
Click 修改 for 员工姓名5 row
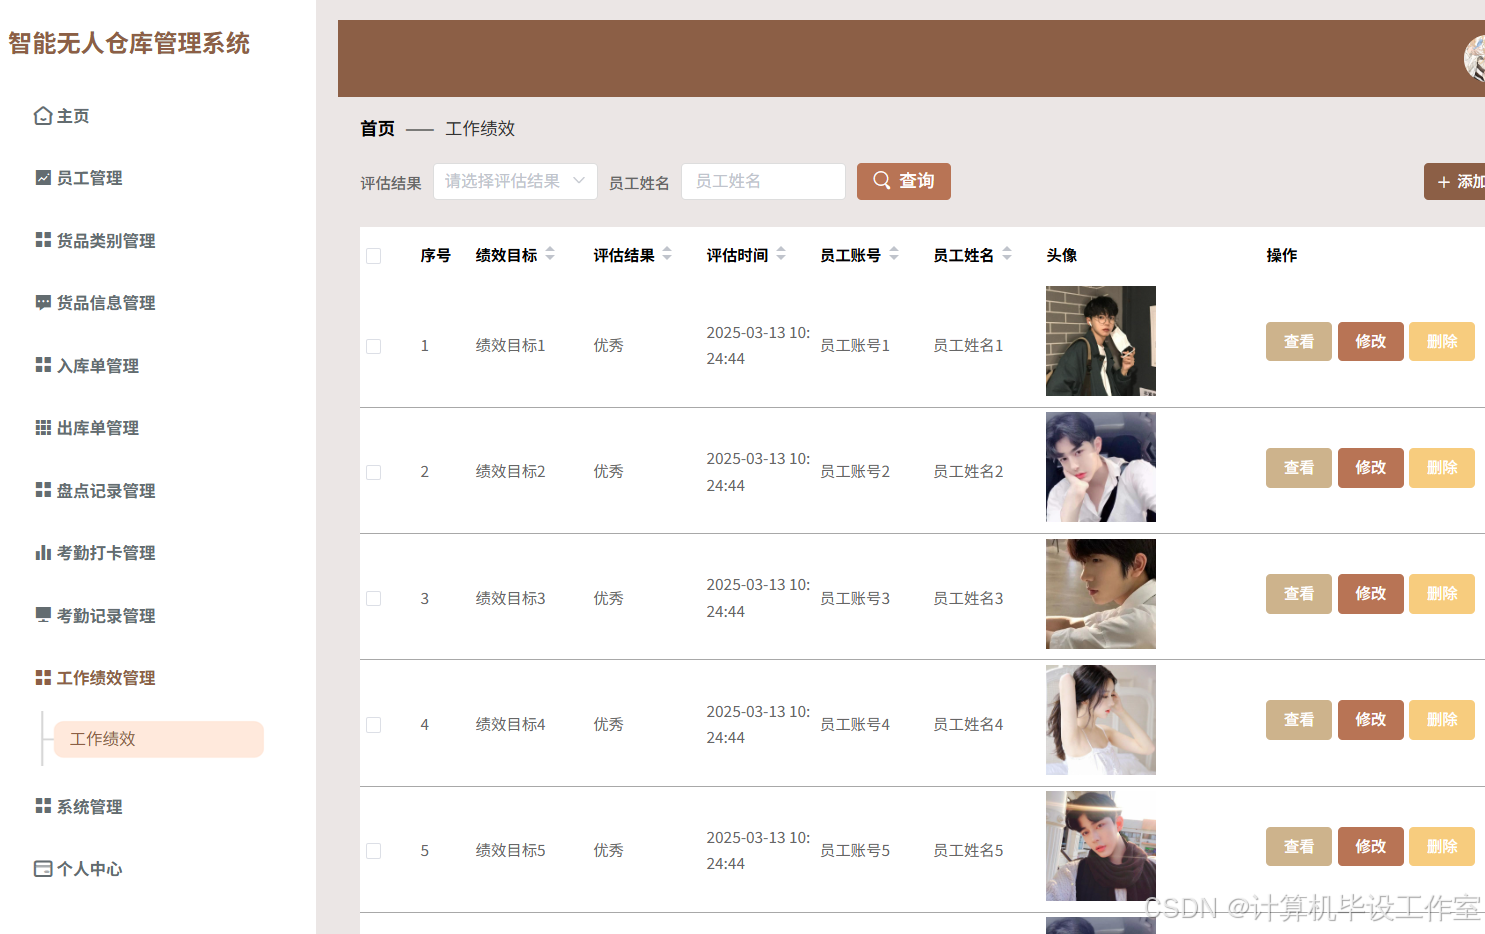coord(1371,846)
